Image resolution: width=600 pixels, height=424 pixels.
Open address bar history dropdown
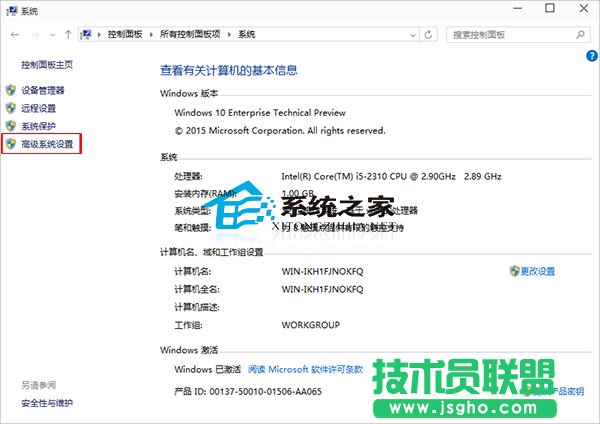[x=413, y=35]
